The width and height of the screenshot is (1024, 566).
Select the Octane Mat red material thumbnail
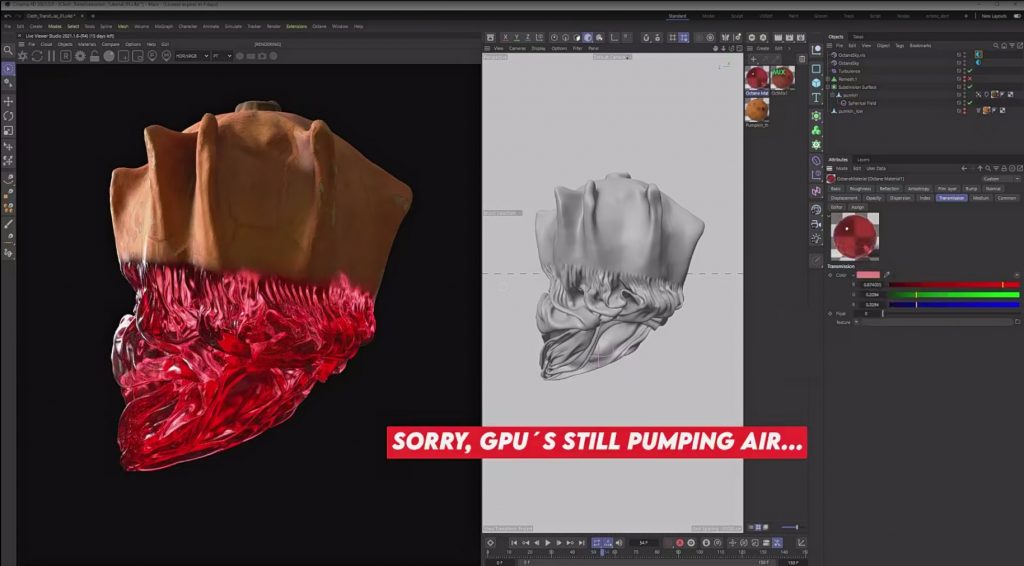757,78
